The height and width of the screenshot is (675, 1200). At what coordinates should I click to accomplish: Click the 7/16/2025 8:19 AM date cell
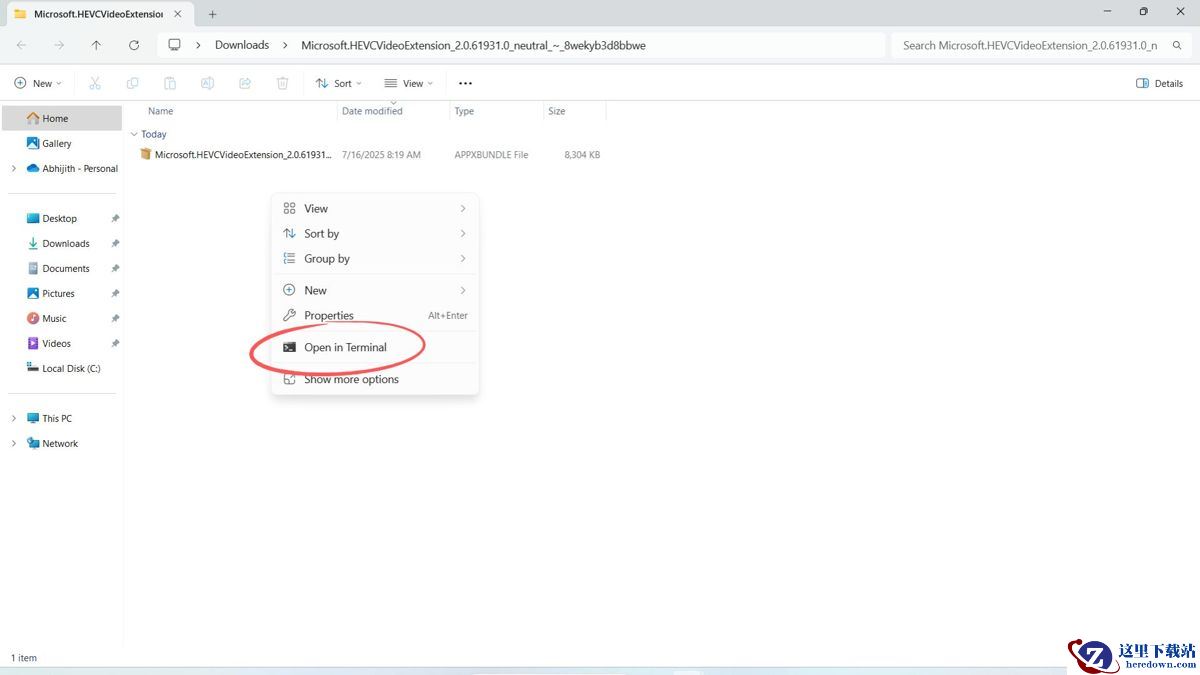coord(381,155)
